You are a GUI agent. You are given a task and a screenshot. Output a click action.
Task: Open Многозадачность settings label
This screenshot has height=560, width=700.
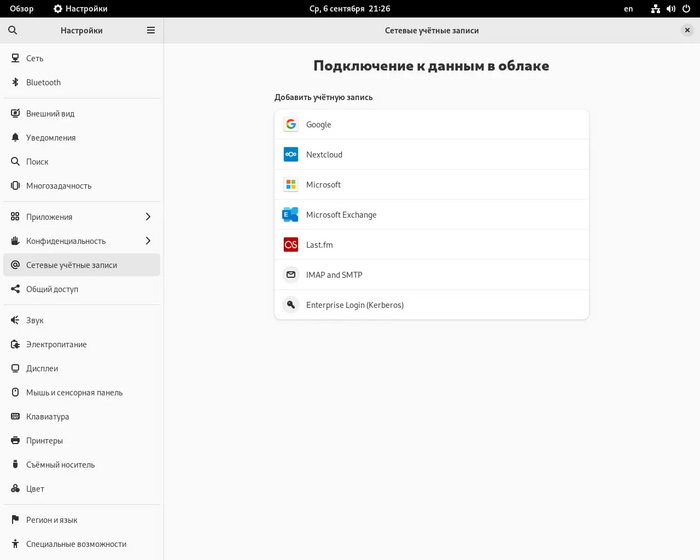[59, 186]
